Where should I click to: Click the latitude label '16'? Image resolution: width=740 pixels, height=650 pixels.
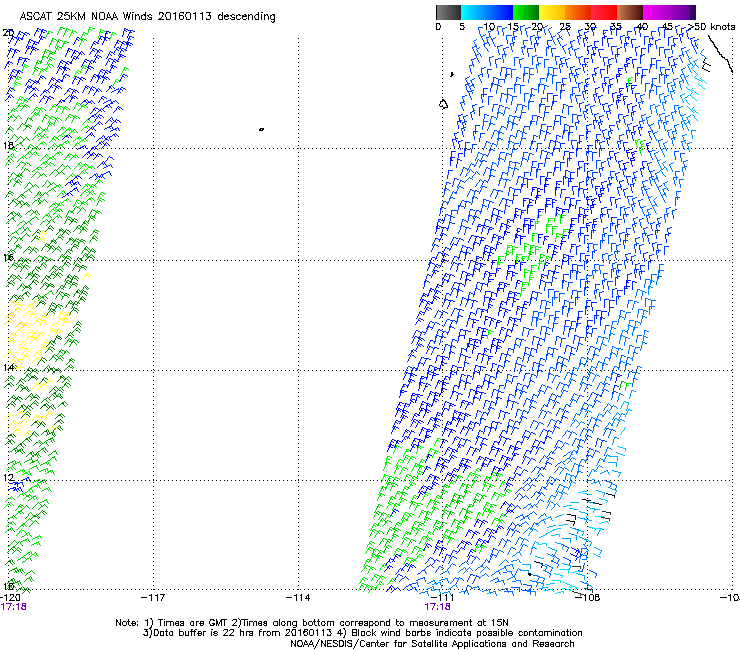[x=8, y=257]
